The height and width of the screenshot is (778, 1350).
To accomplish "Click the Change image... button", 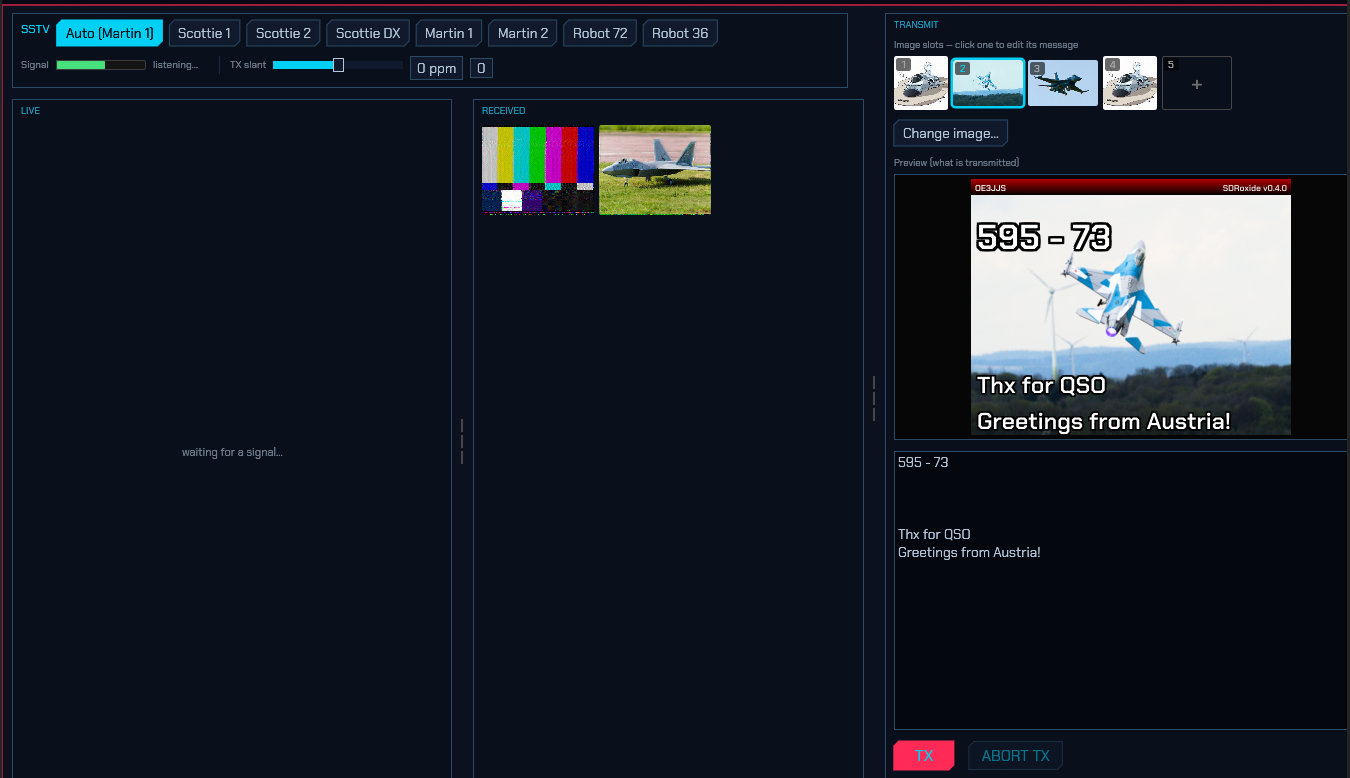I will point(951,133).
